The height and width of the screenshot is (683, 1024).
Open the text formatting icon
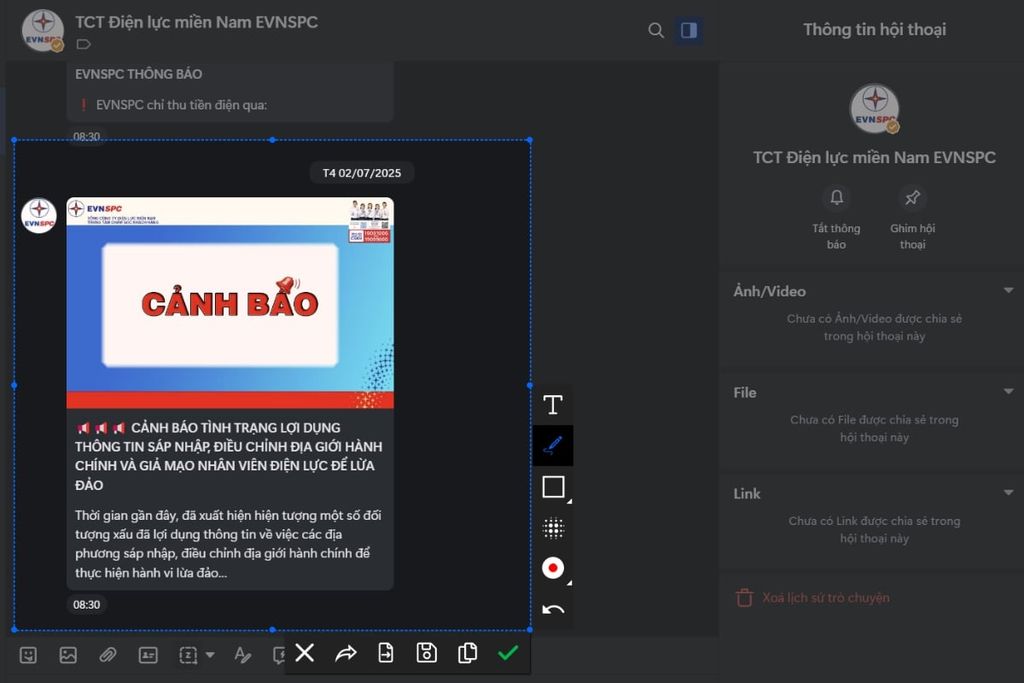tap(242, 655)
